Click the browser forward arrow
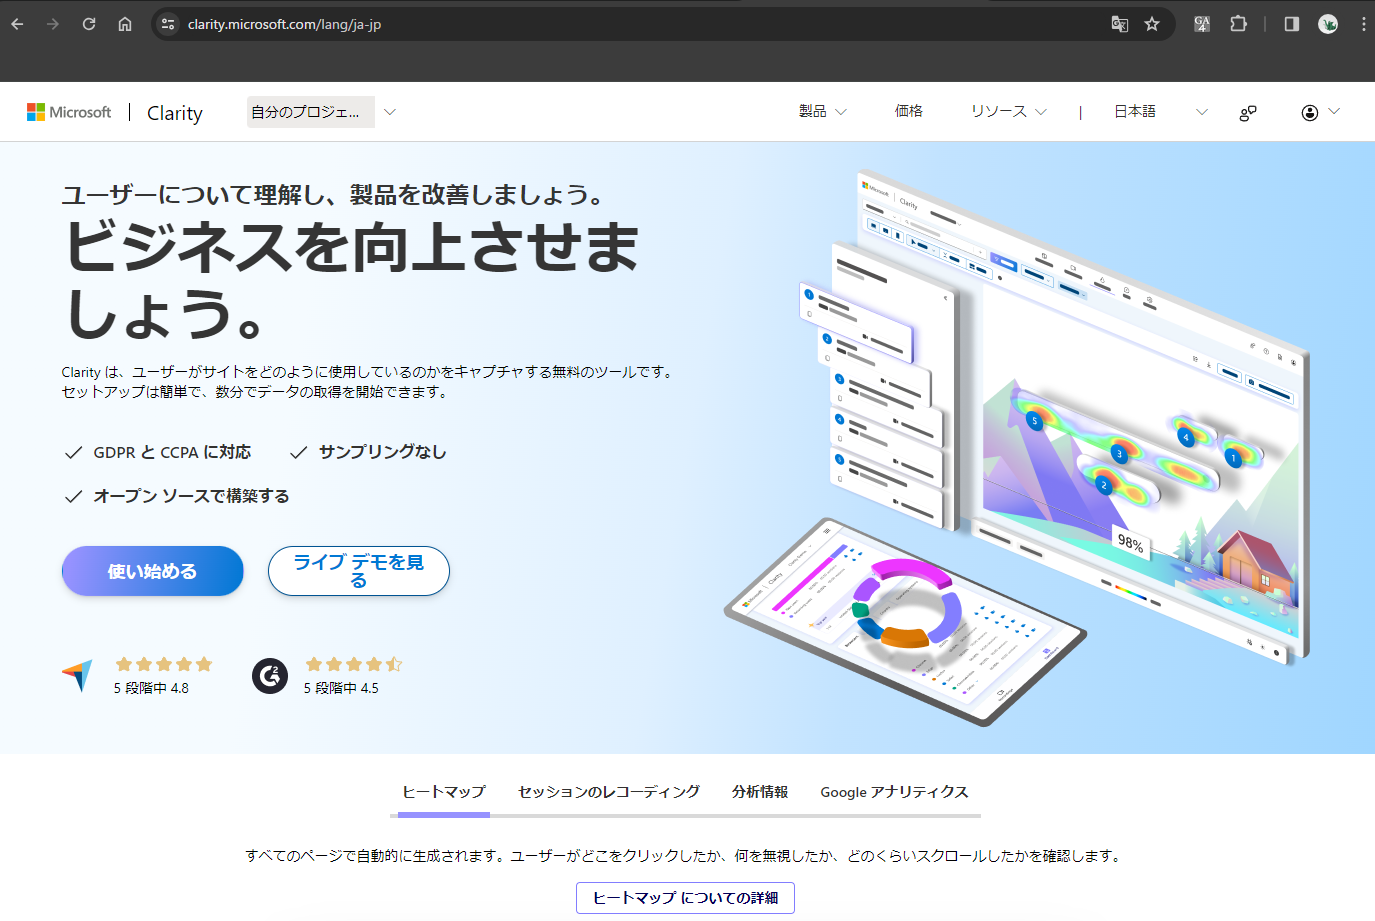 point(53,24)
